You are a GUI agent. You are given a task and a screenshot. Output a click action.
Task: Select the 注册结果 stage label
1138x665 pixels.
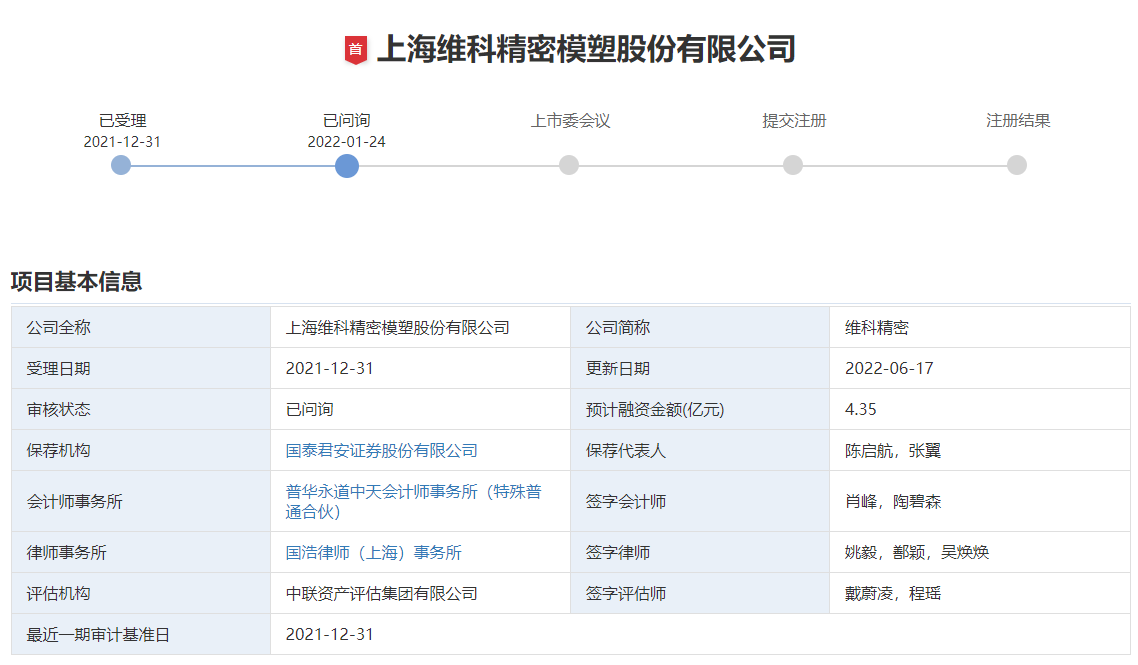click(1018, 121)
